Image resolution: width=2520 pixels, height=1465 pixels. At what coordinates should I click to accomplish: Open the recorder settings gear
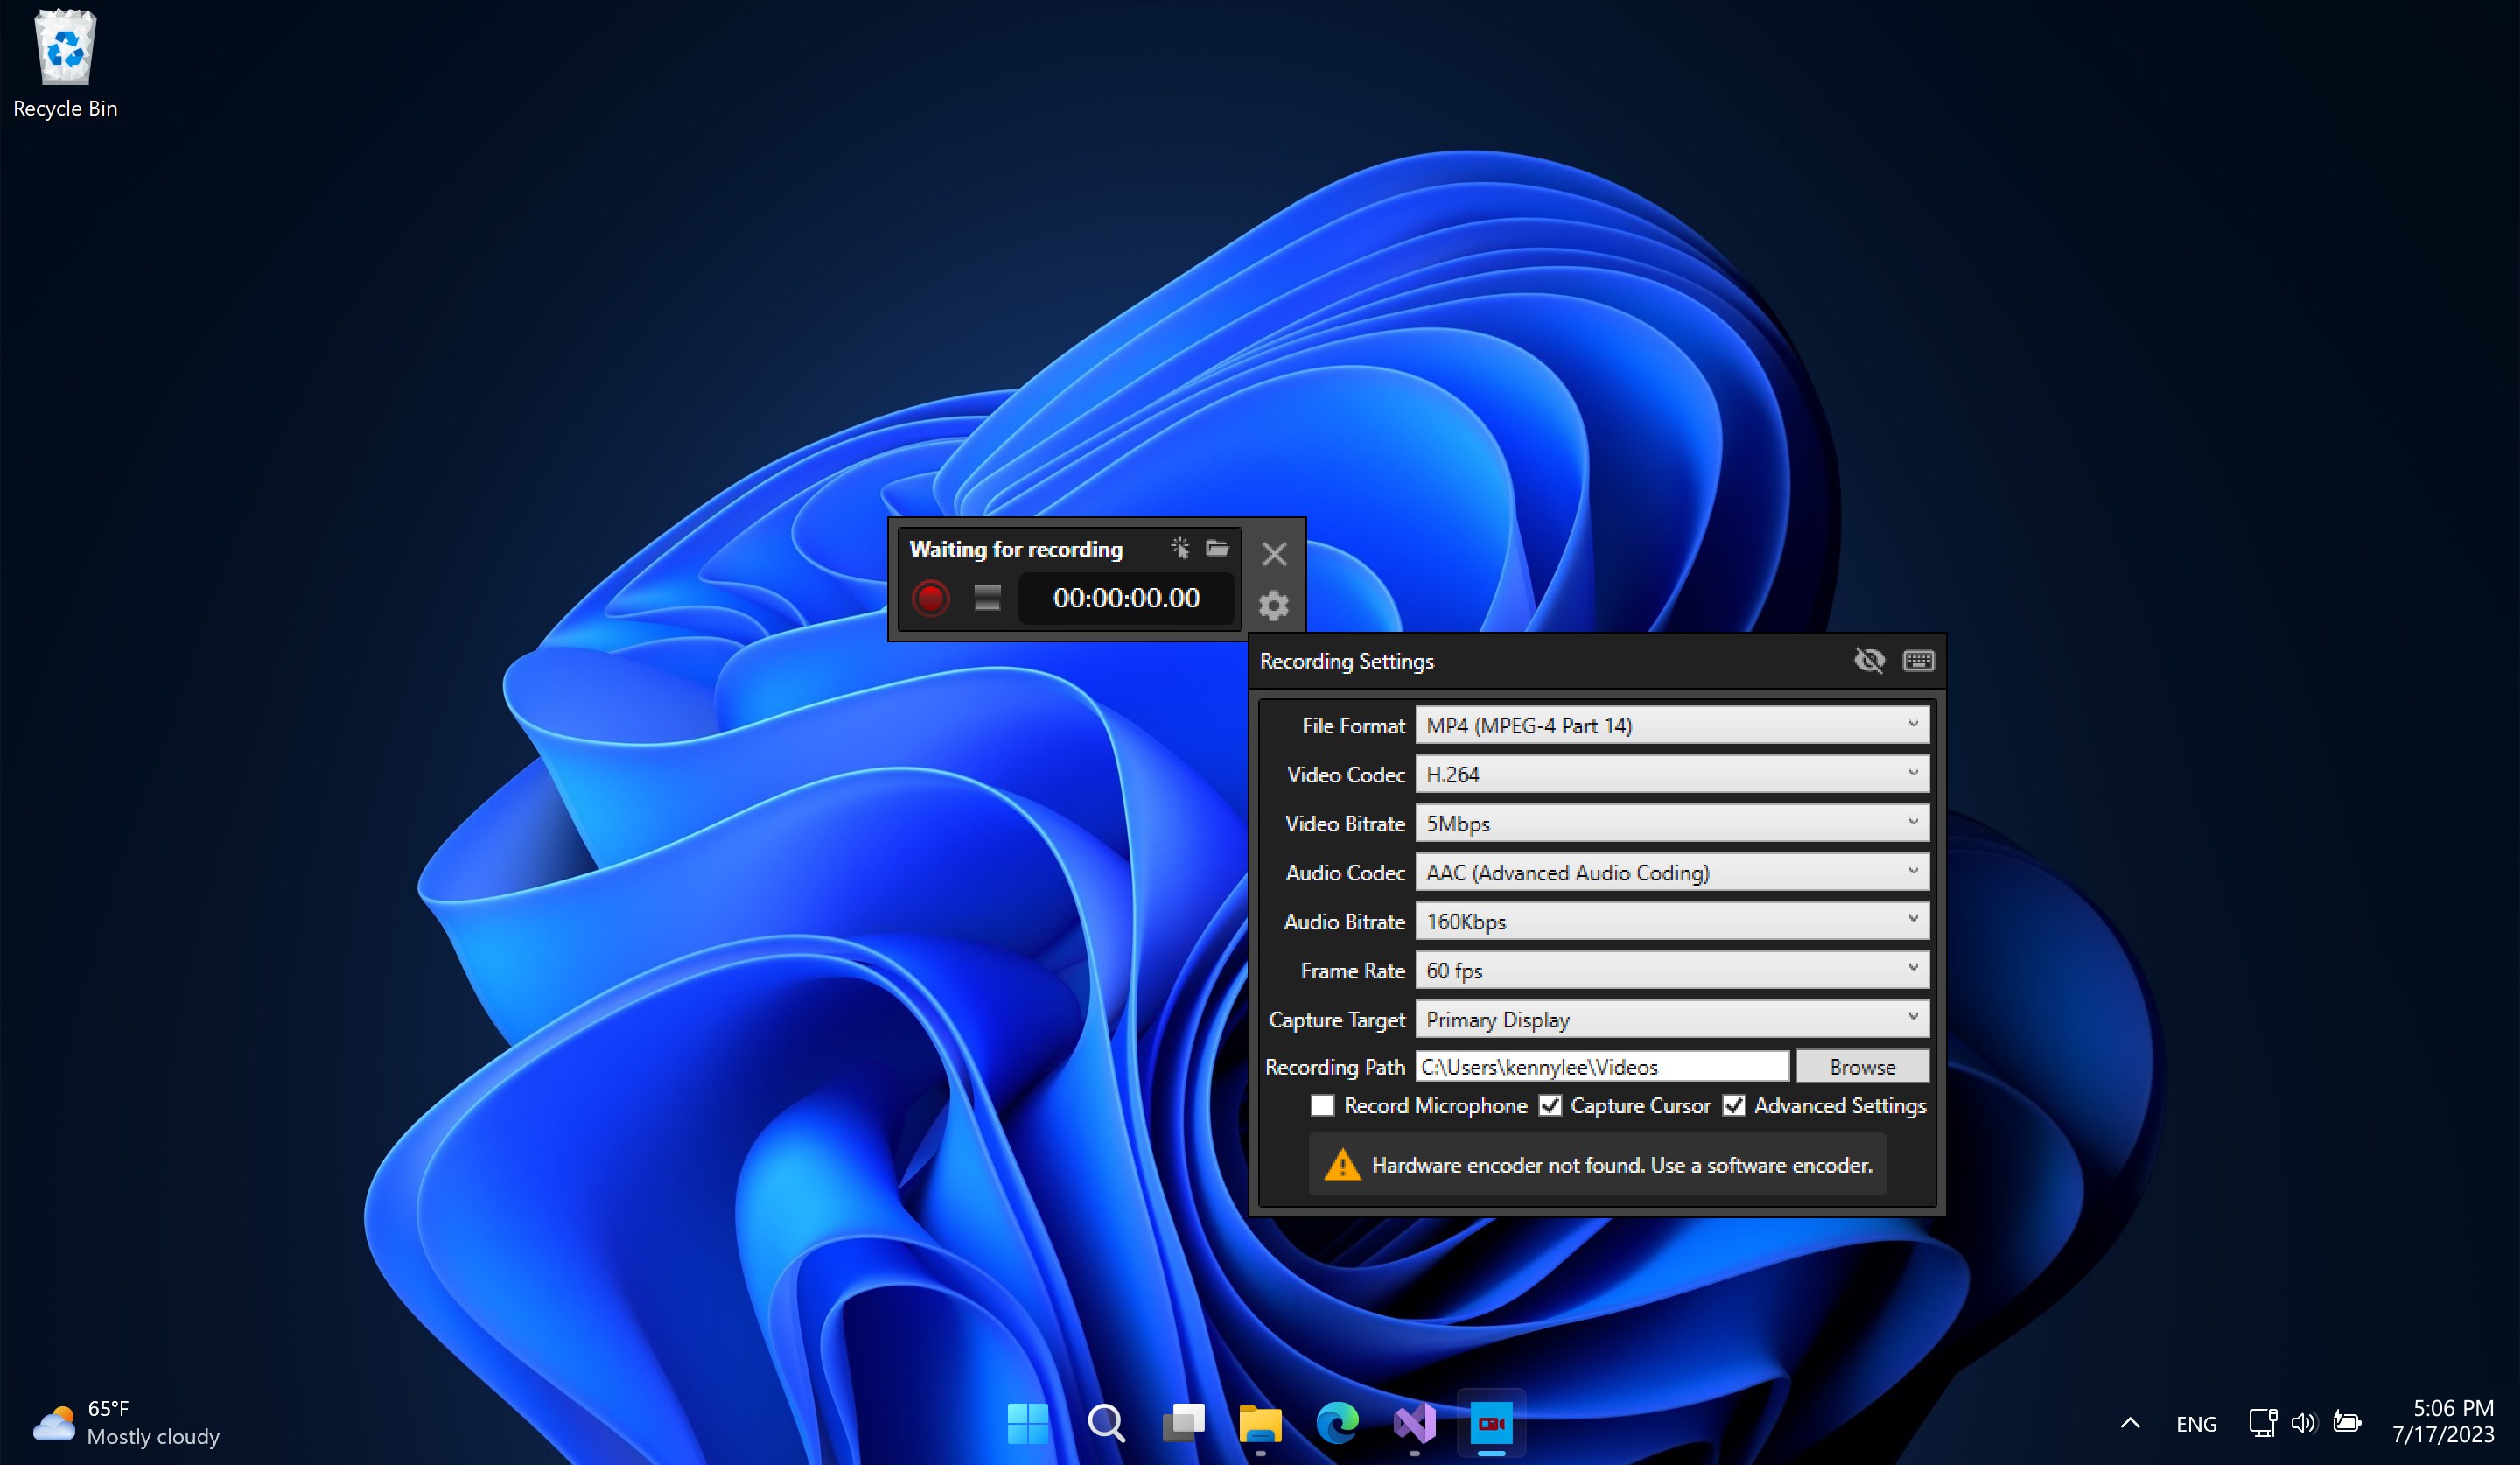coord(1273,605)
